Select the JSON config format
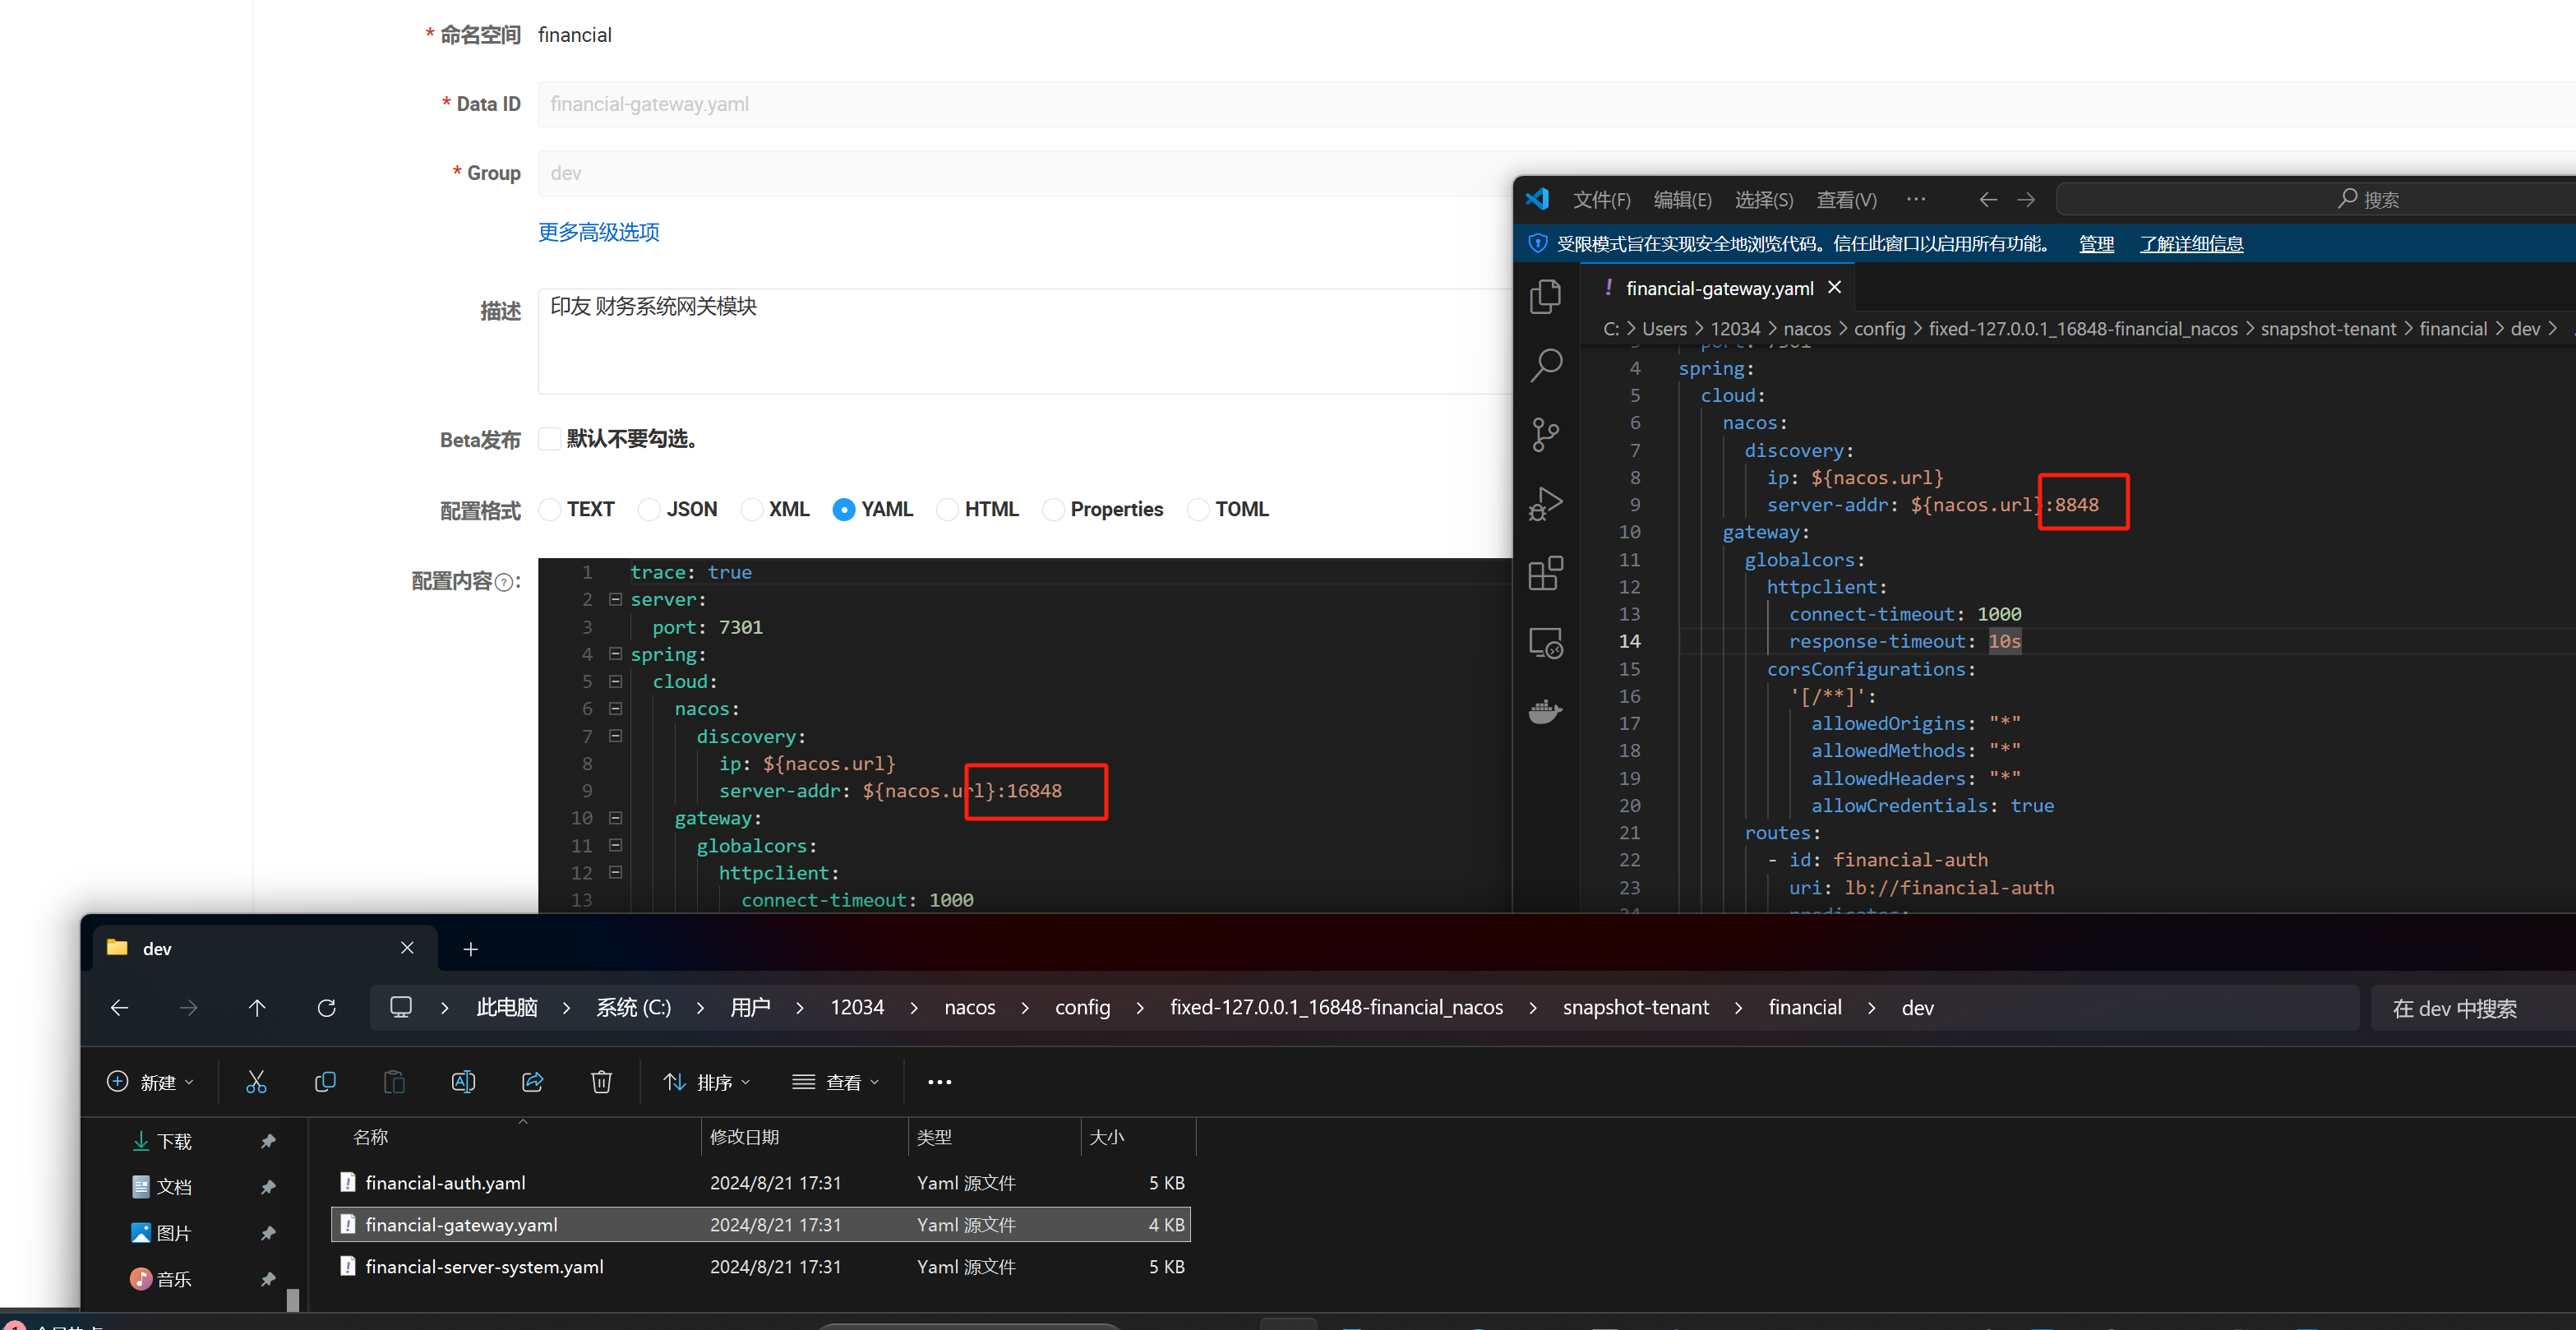 tap(648, 510)
